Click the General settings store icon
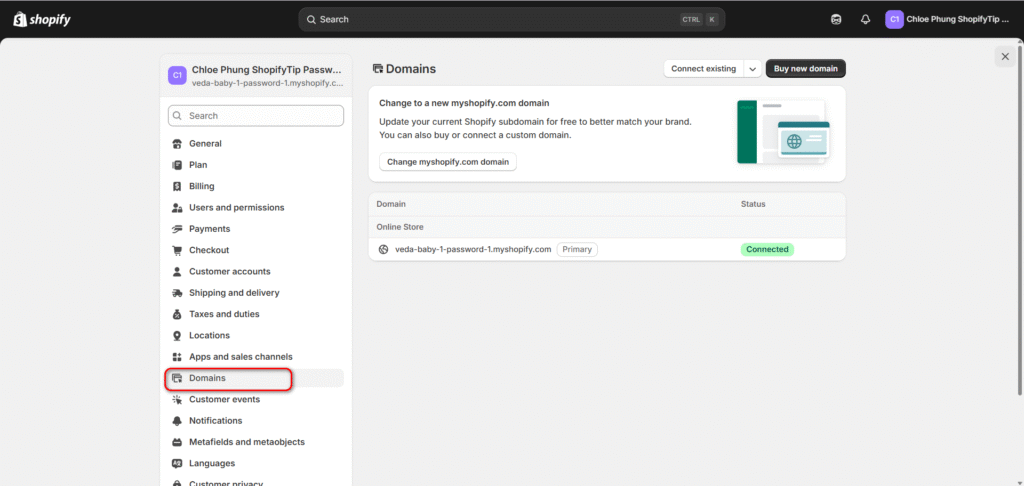 tap(177, 144)
